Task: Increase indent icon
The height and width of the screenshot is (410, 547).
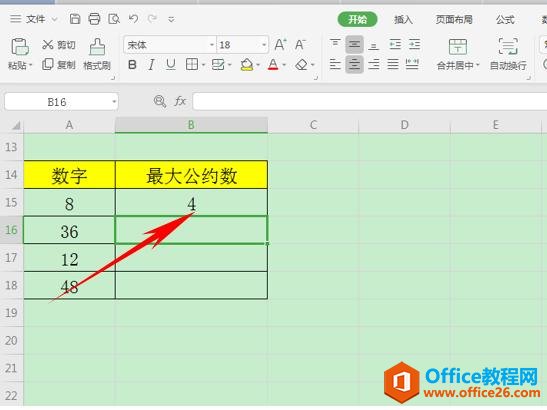Action: pyautogui.click(x=414, y=44)
